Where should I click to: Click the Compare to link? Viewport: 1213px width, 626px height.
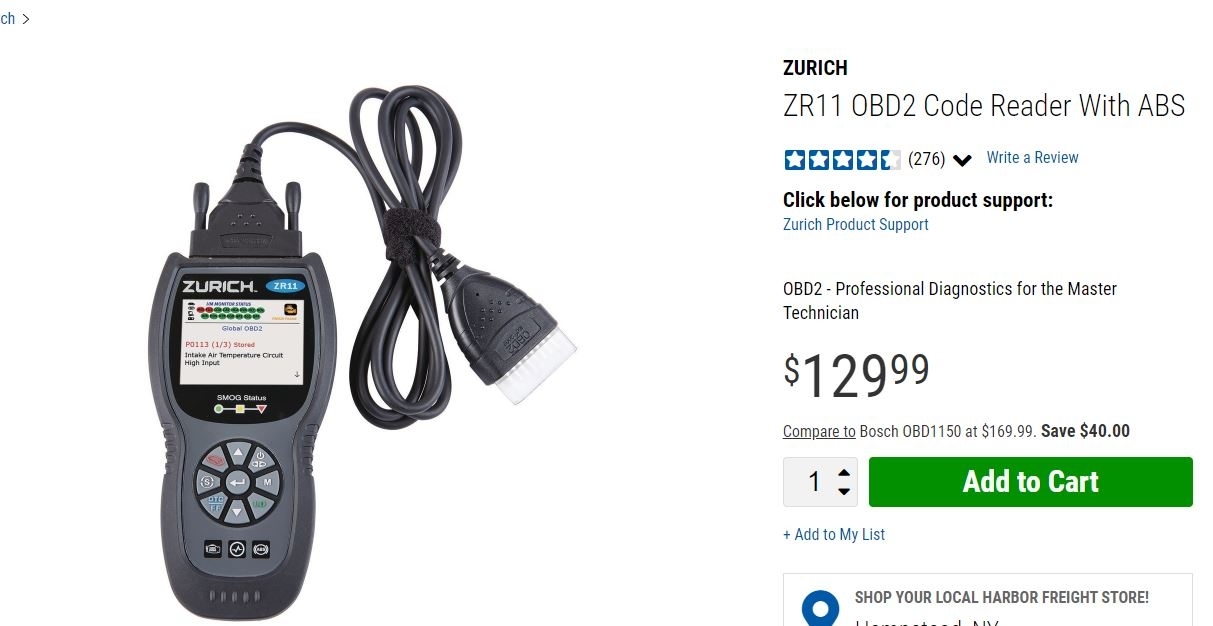point(819,432)
